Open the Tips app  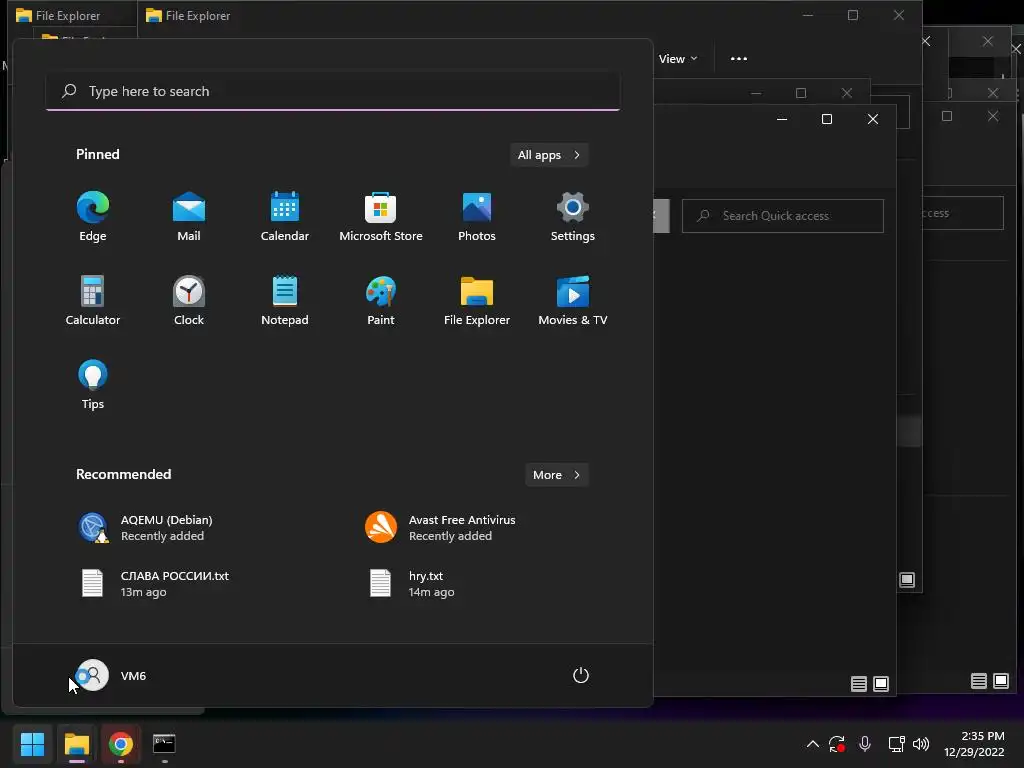coord(93,385)
